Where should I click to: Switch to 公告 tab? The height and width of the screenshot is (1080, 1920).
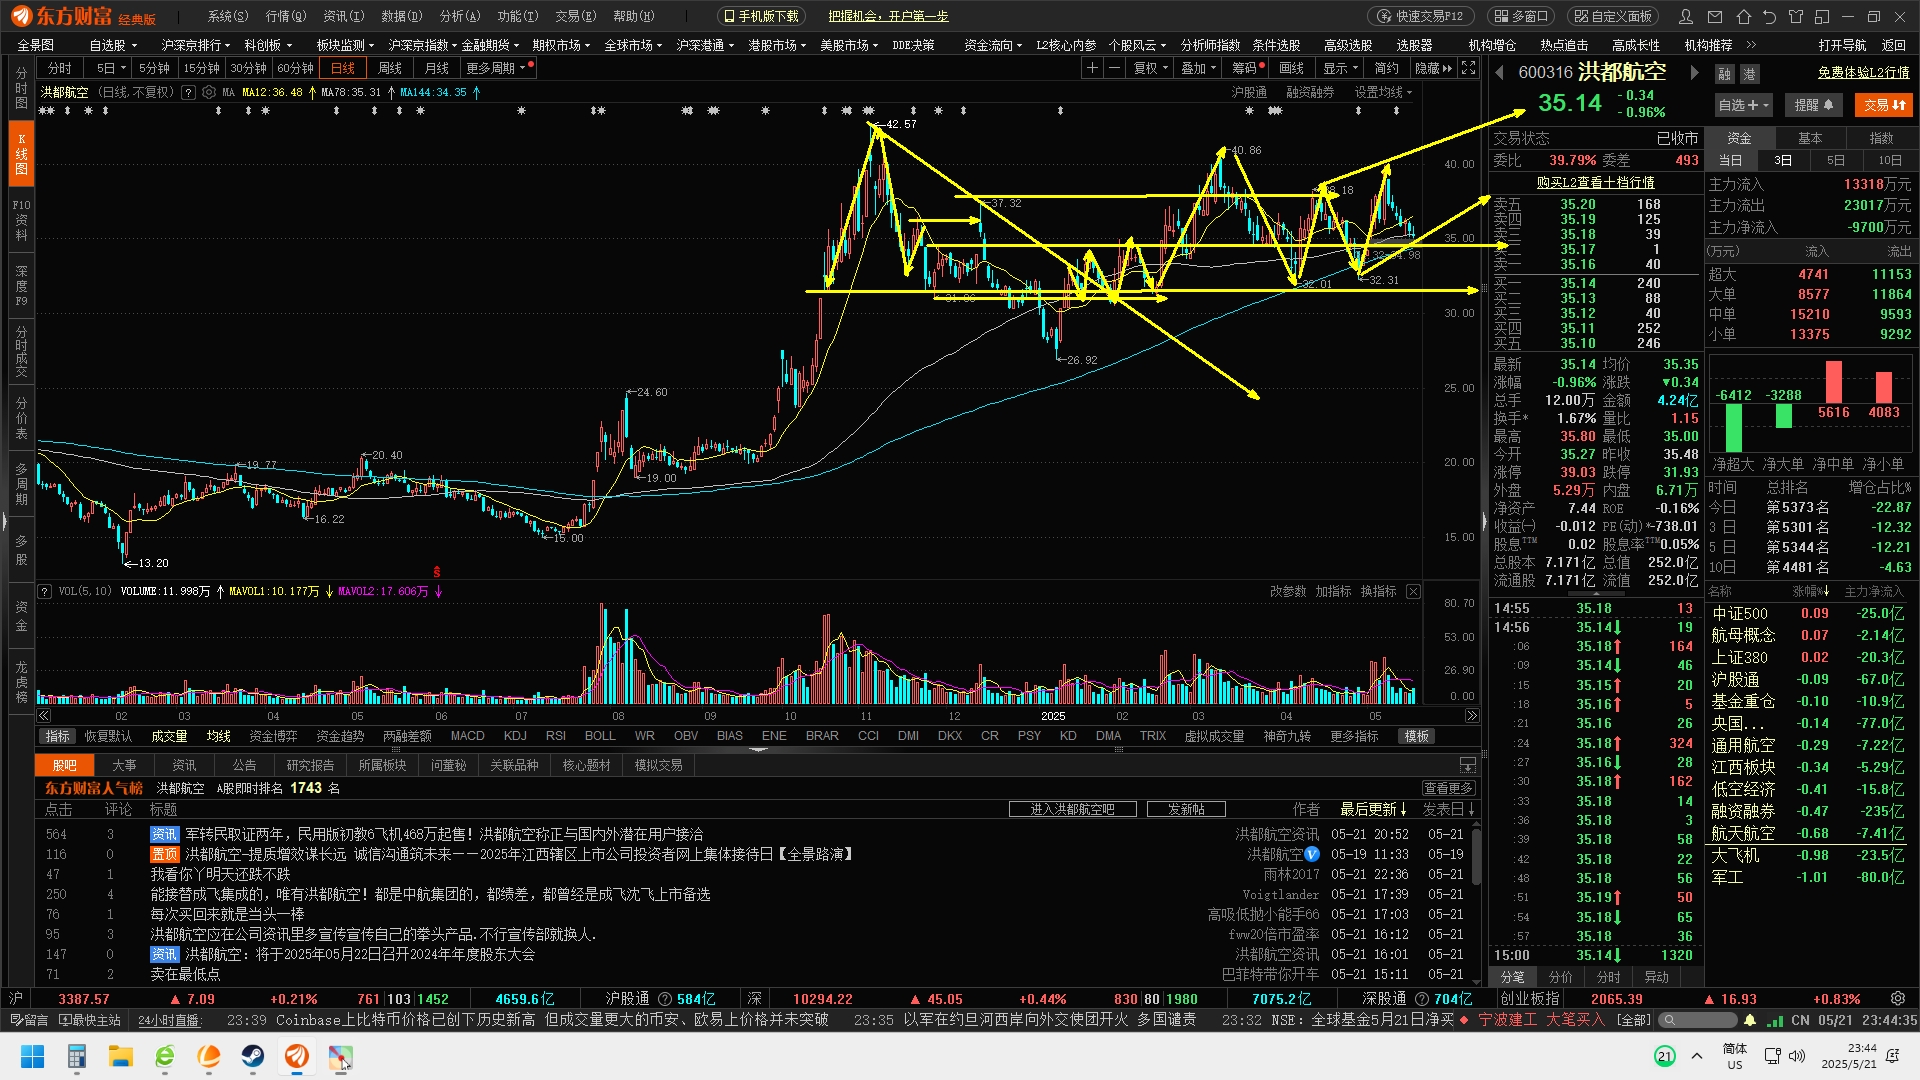point(245,765)
